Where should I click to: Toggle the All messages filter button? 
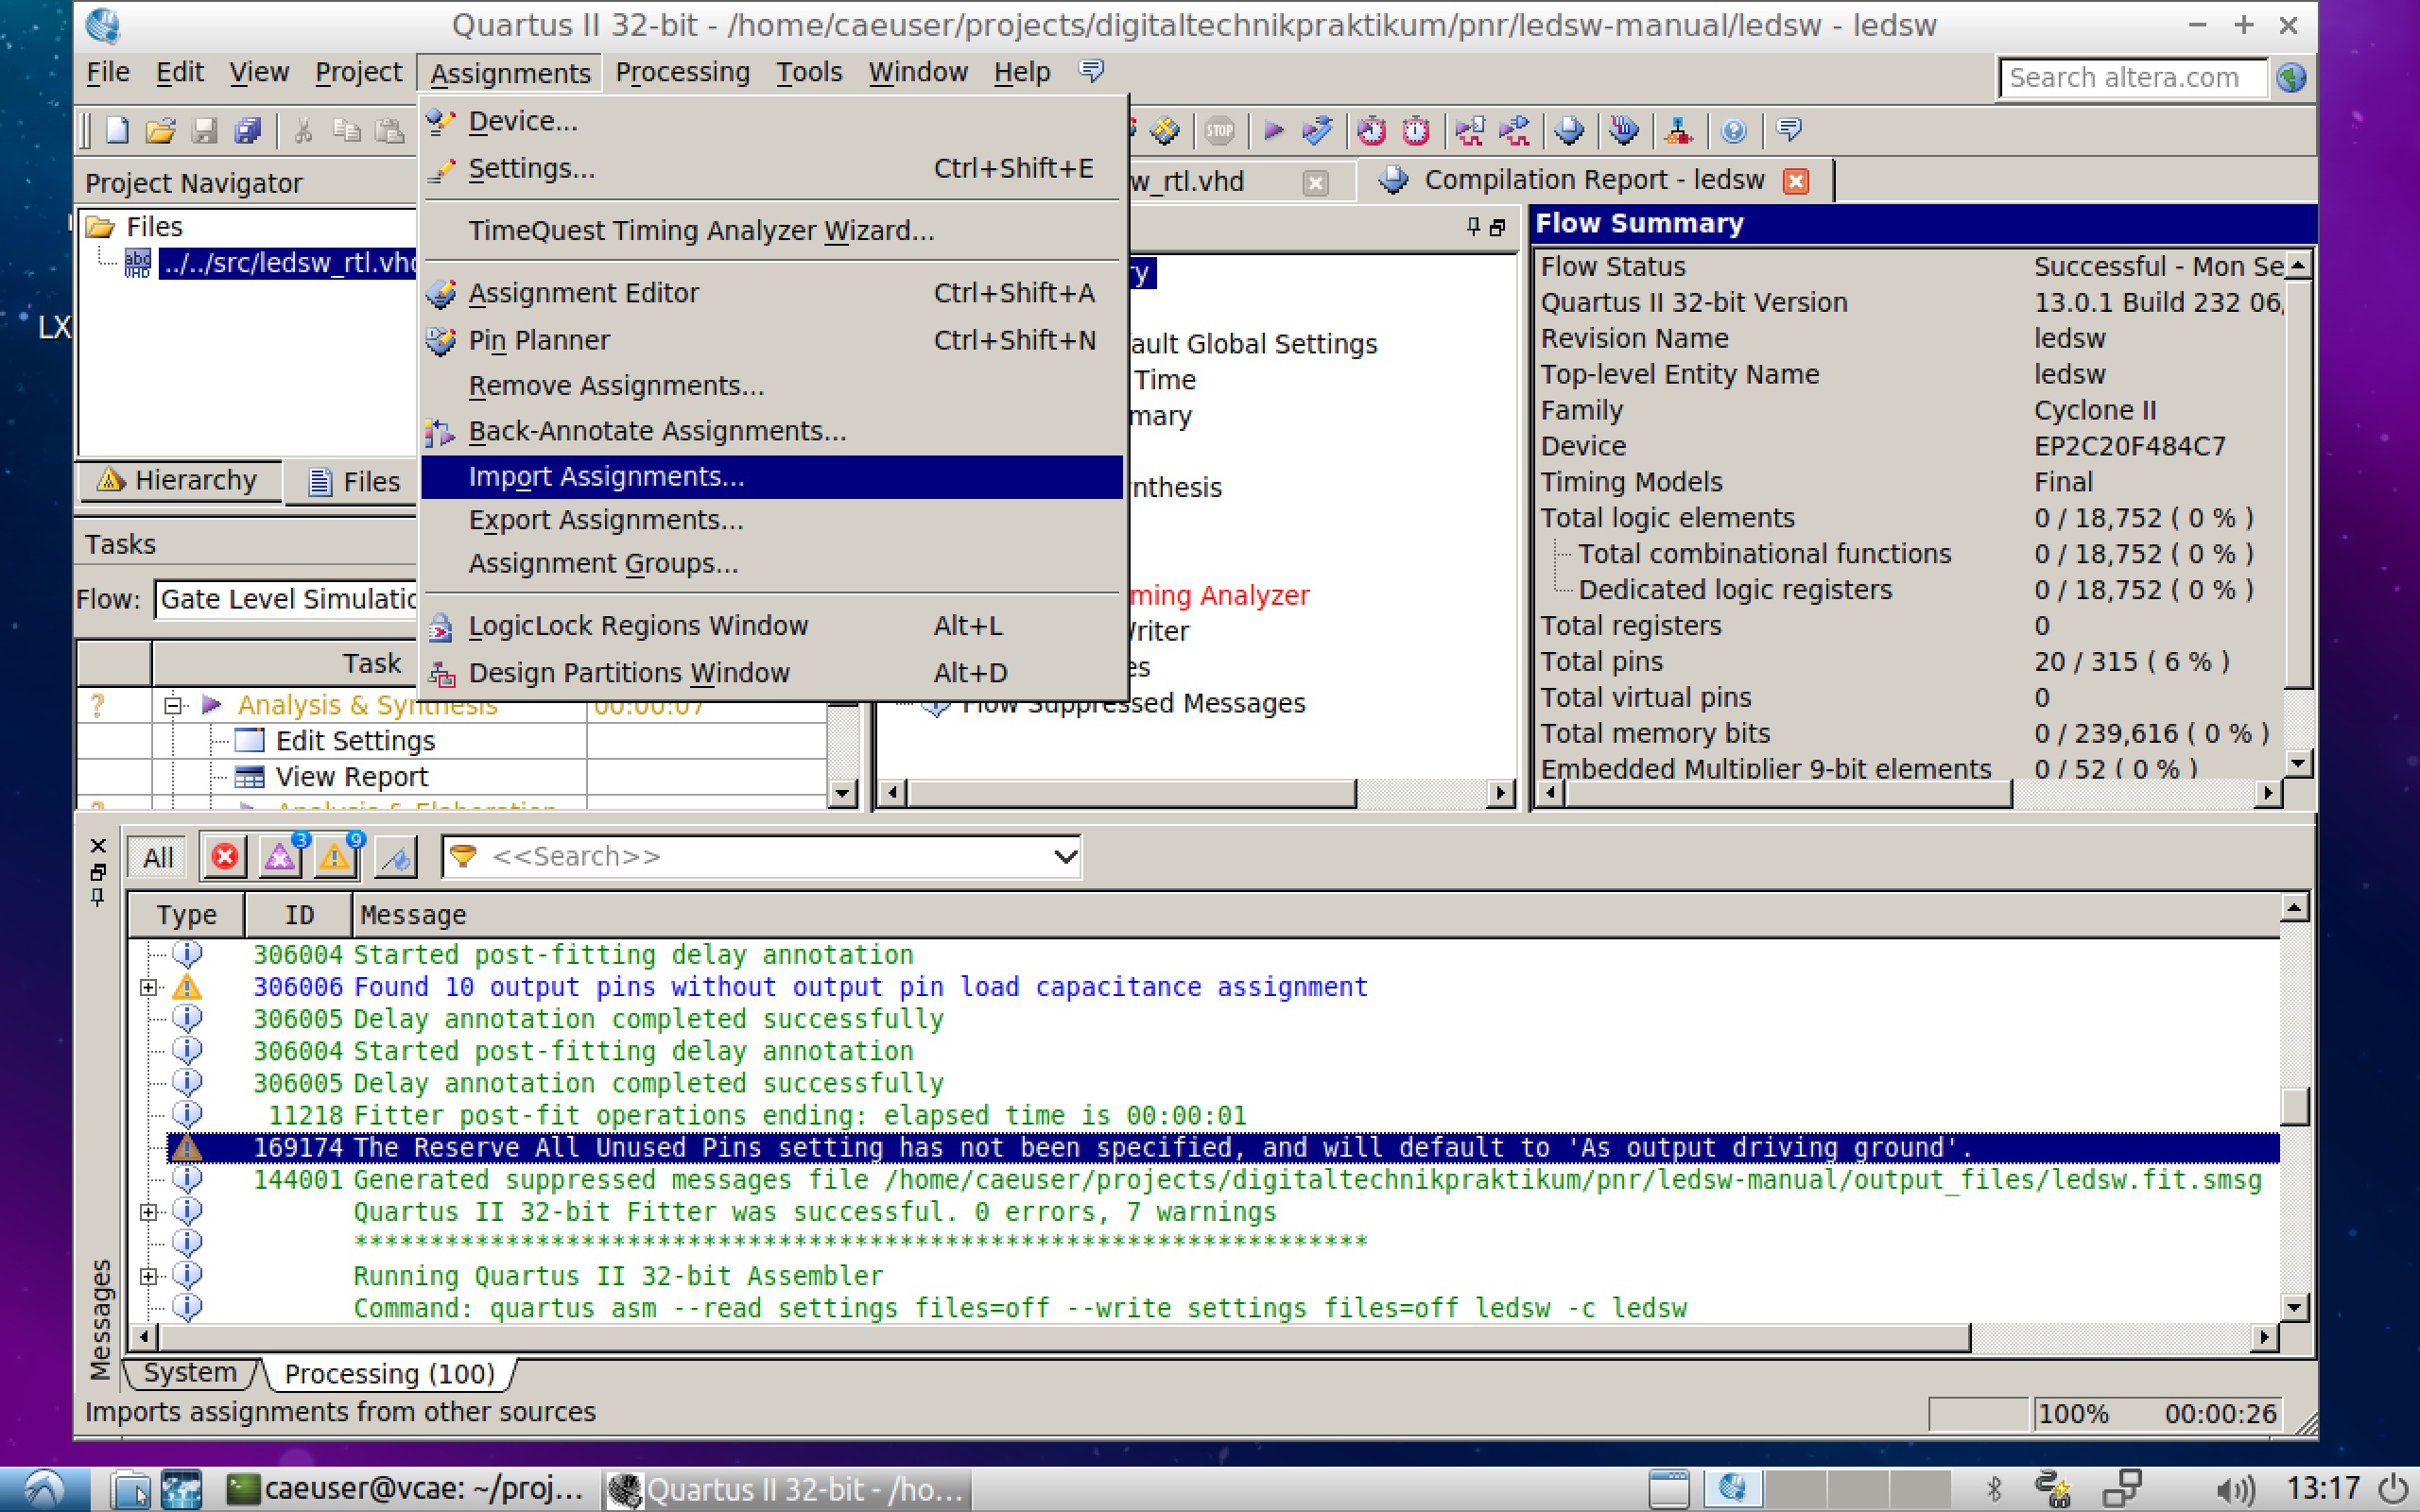(158, 858)
